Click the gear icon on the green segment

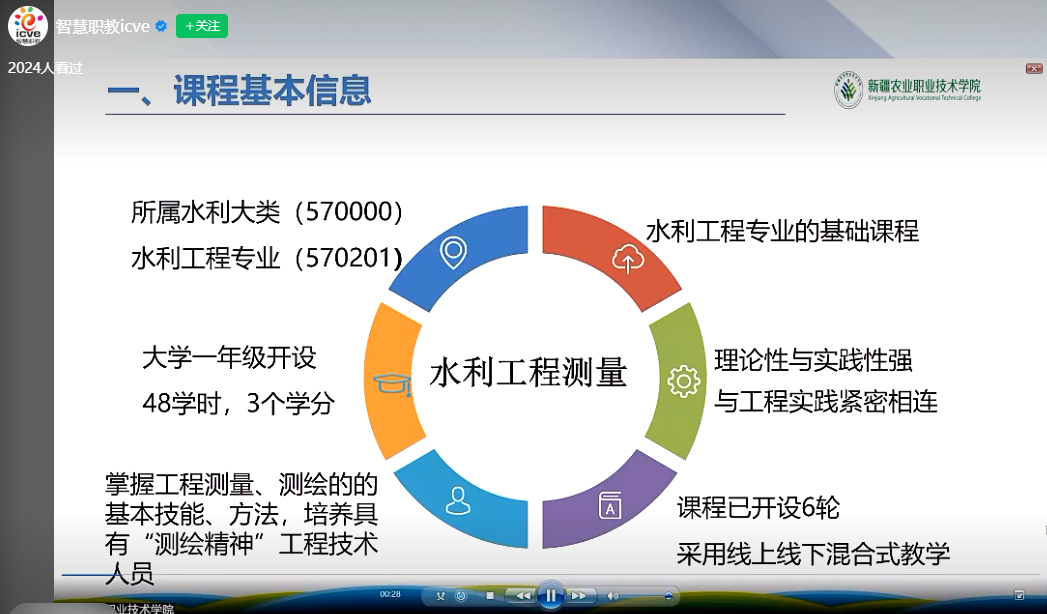[x=684, y=380]
